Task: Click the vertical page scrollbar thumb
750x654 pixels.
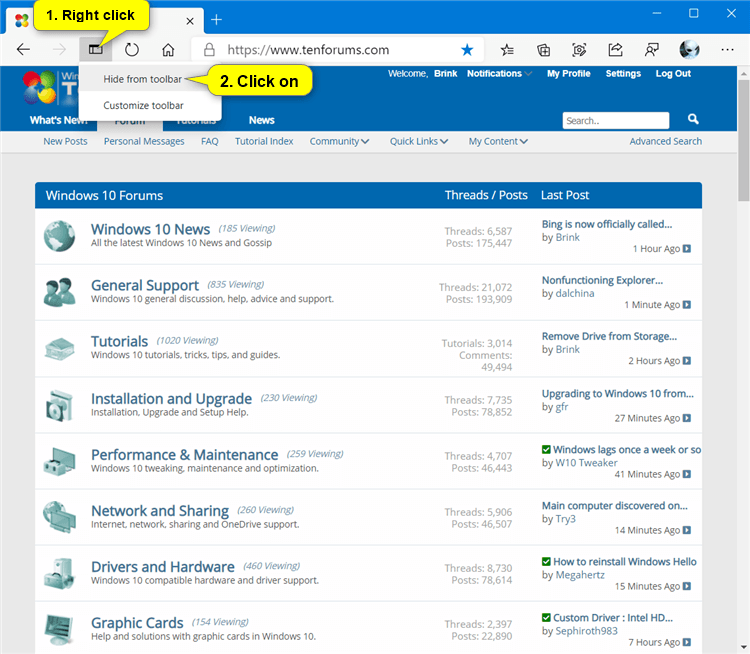Action: pyautogui.click(x=743, y=140)
